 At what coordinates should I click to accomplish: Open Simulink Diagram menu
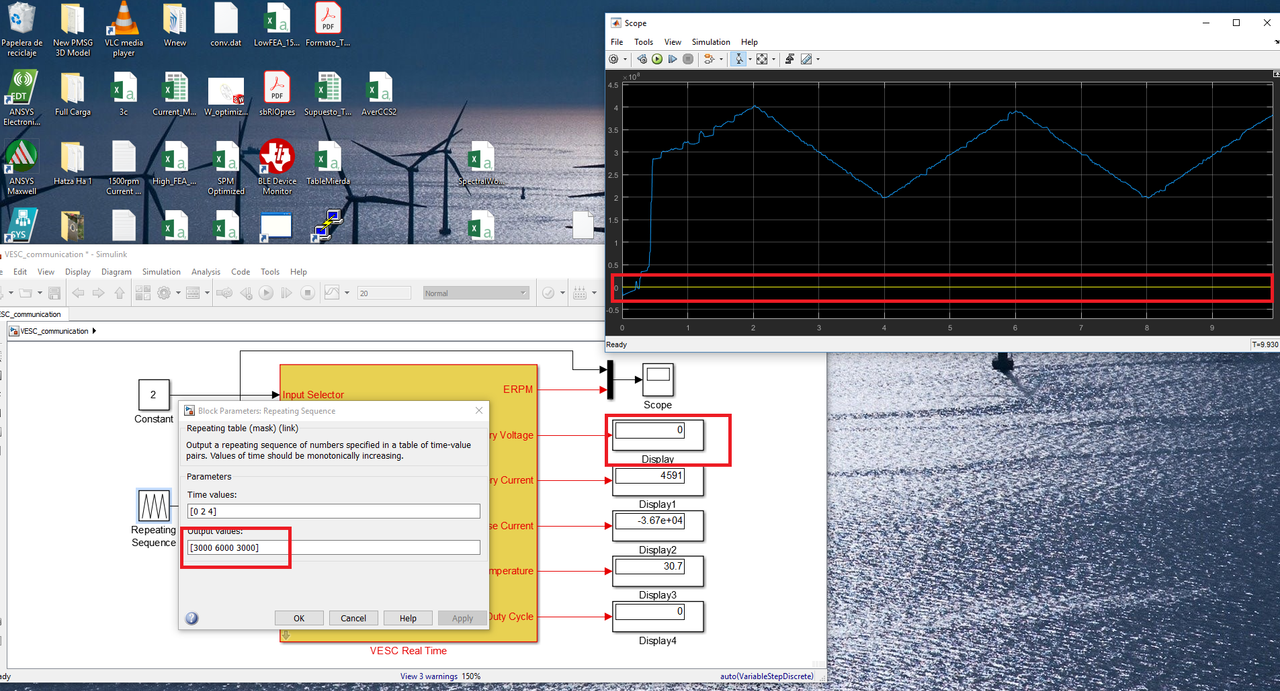116,272
